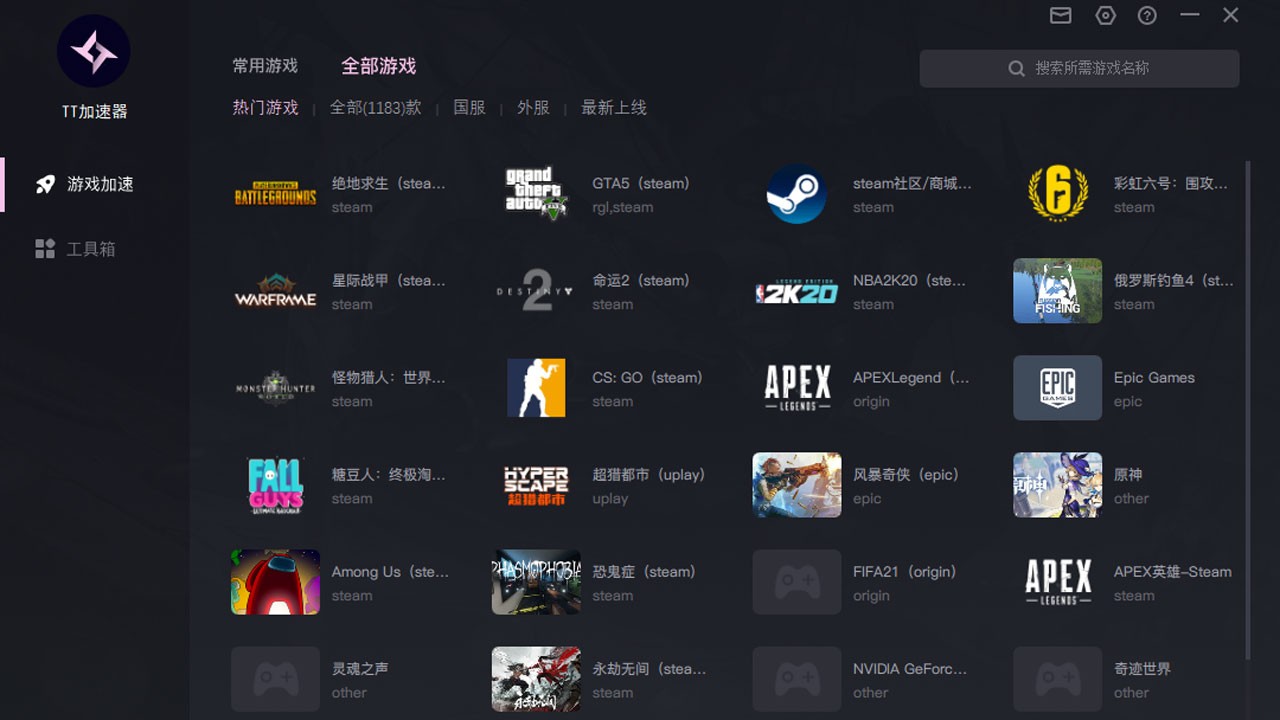
Task: Click the 彩虹六号 game title
Action: click(x=1171, y=184)
